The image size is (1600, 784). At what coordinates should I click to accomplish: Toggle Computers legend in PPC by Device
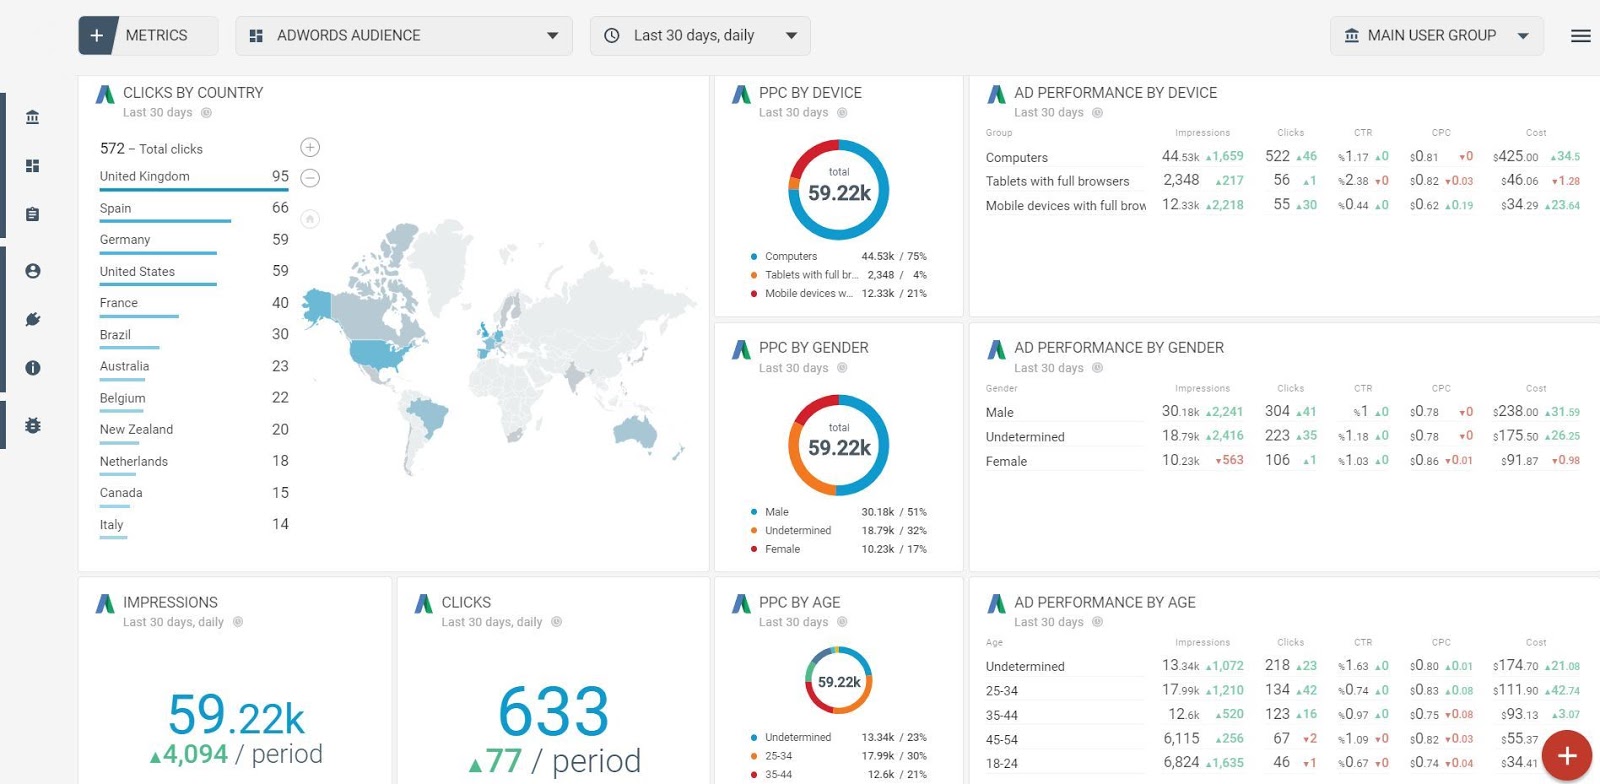point(838,257)
